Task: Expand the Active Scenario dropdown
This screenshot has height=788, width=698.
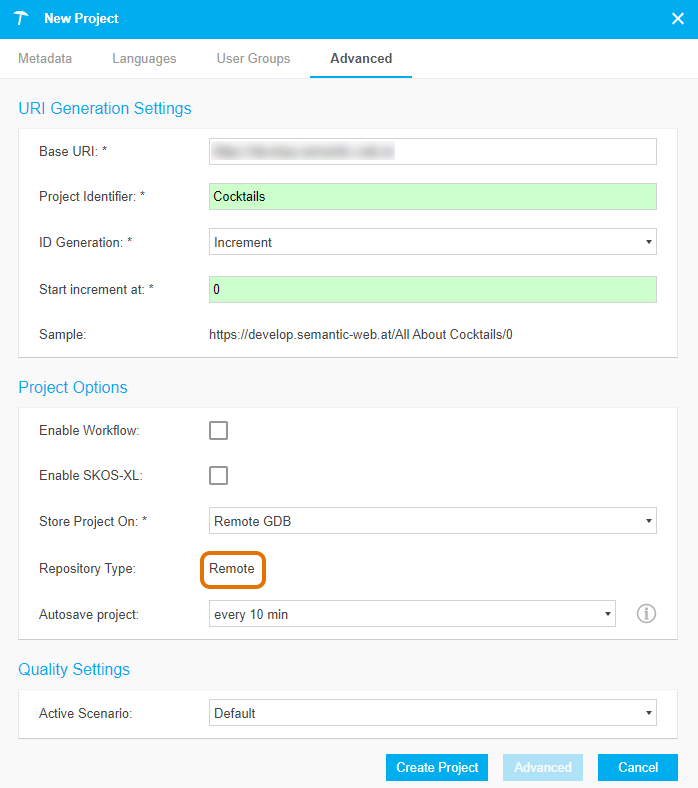Action: tap(433, 713)
